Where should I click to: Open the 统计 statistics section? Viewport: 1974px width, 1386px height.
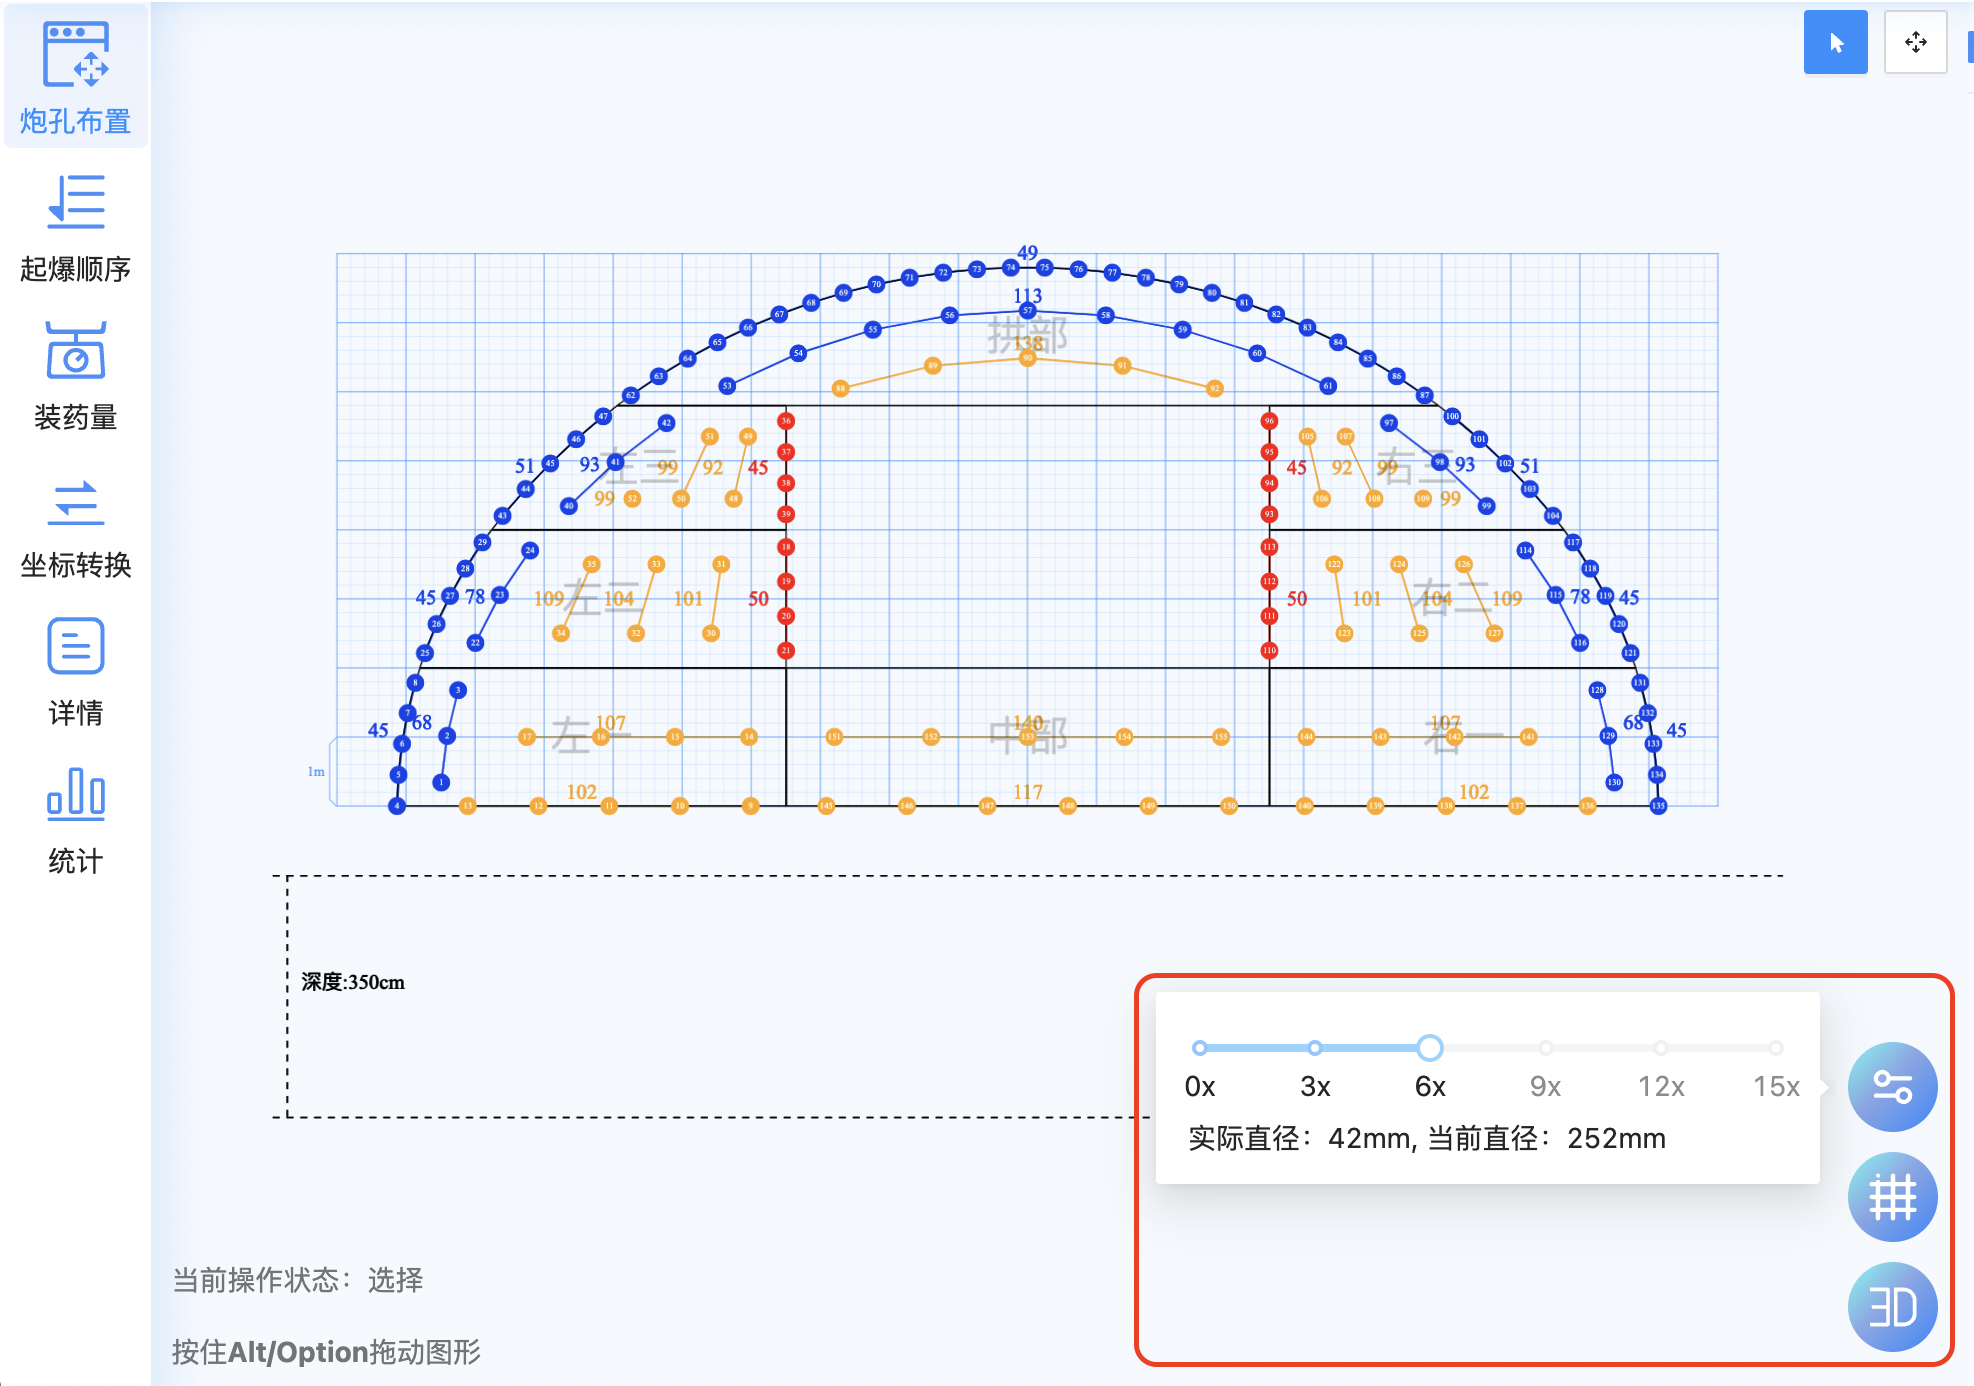[x=75, y=820]
